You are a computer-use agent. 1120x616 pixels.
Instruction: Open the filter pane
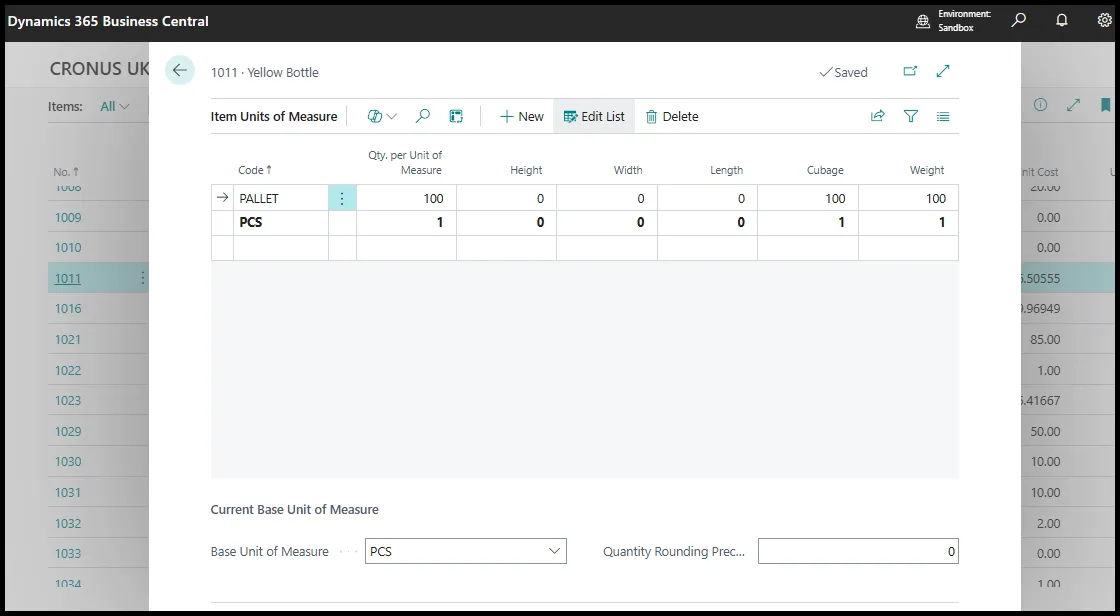(x=911, y=116)
